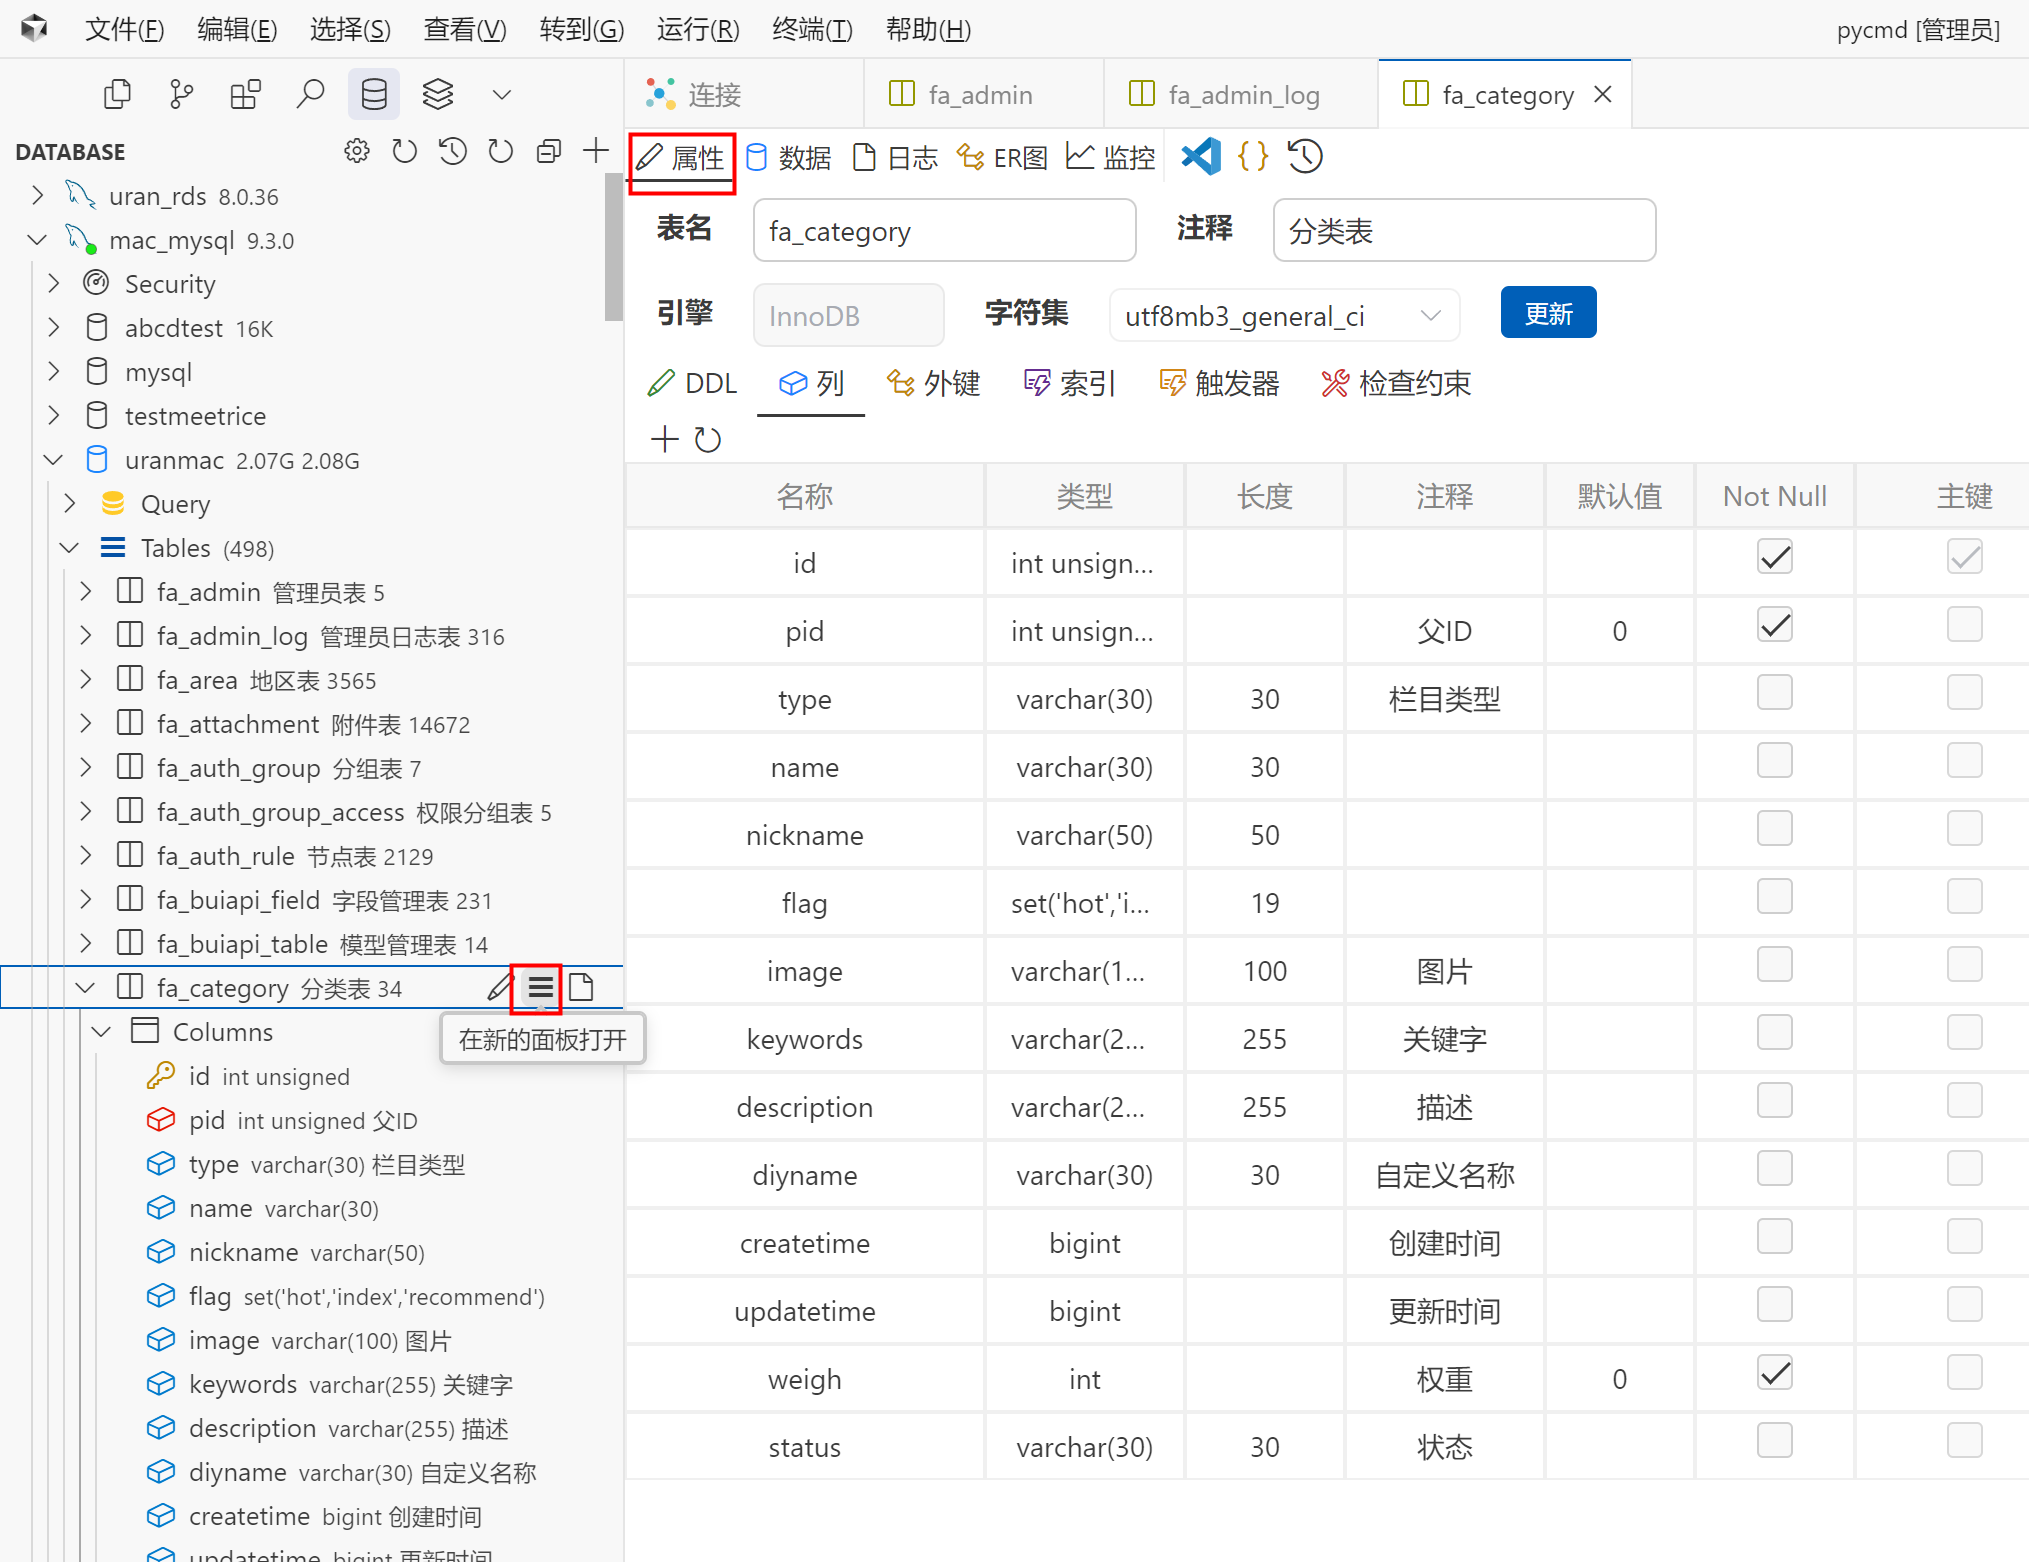Open the 终端(T) menu

[812, 29]
